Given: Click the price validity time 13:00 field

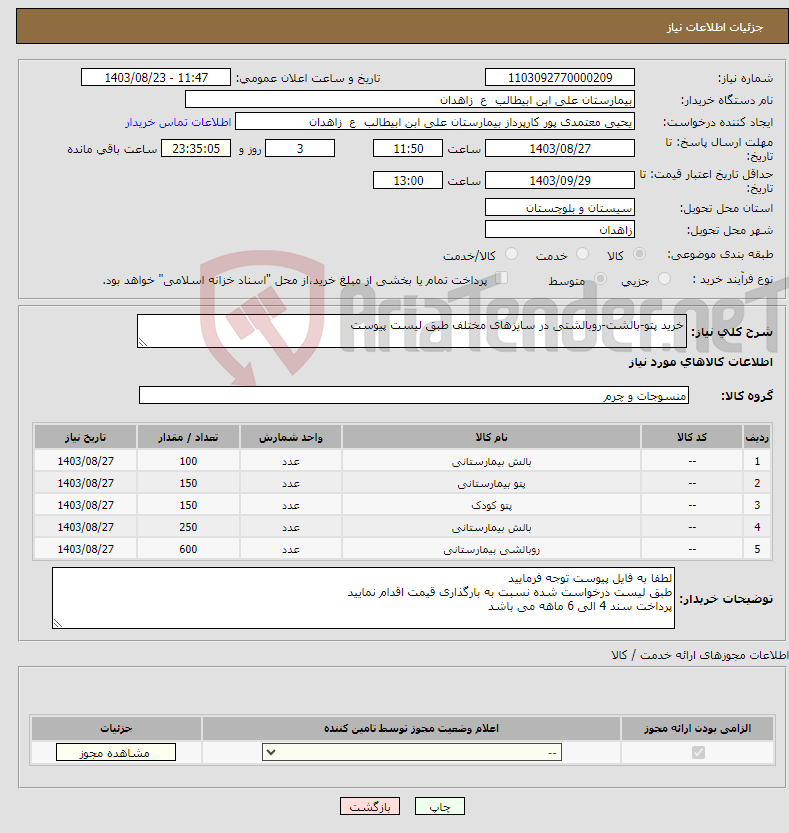Looking at the screenshot, I should pyautogui.click(x=408, y=180).
